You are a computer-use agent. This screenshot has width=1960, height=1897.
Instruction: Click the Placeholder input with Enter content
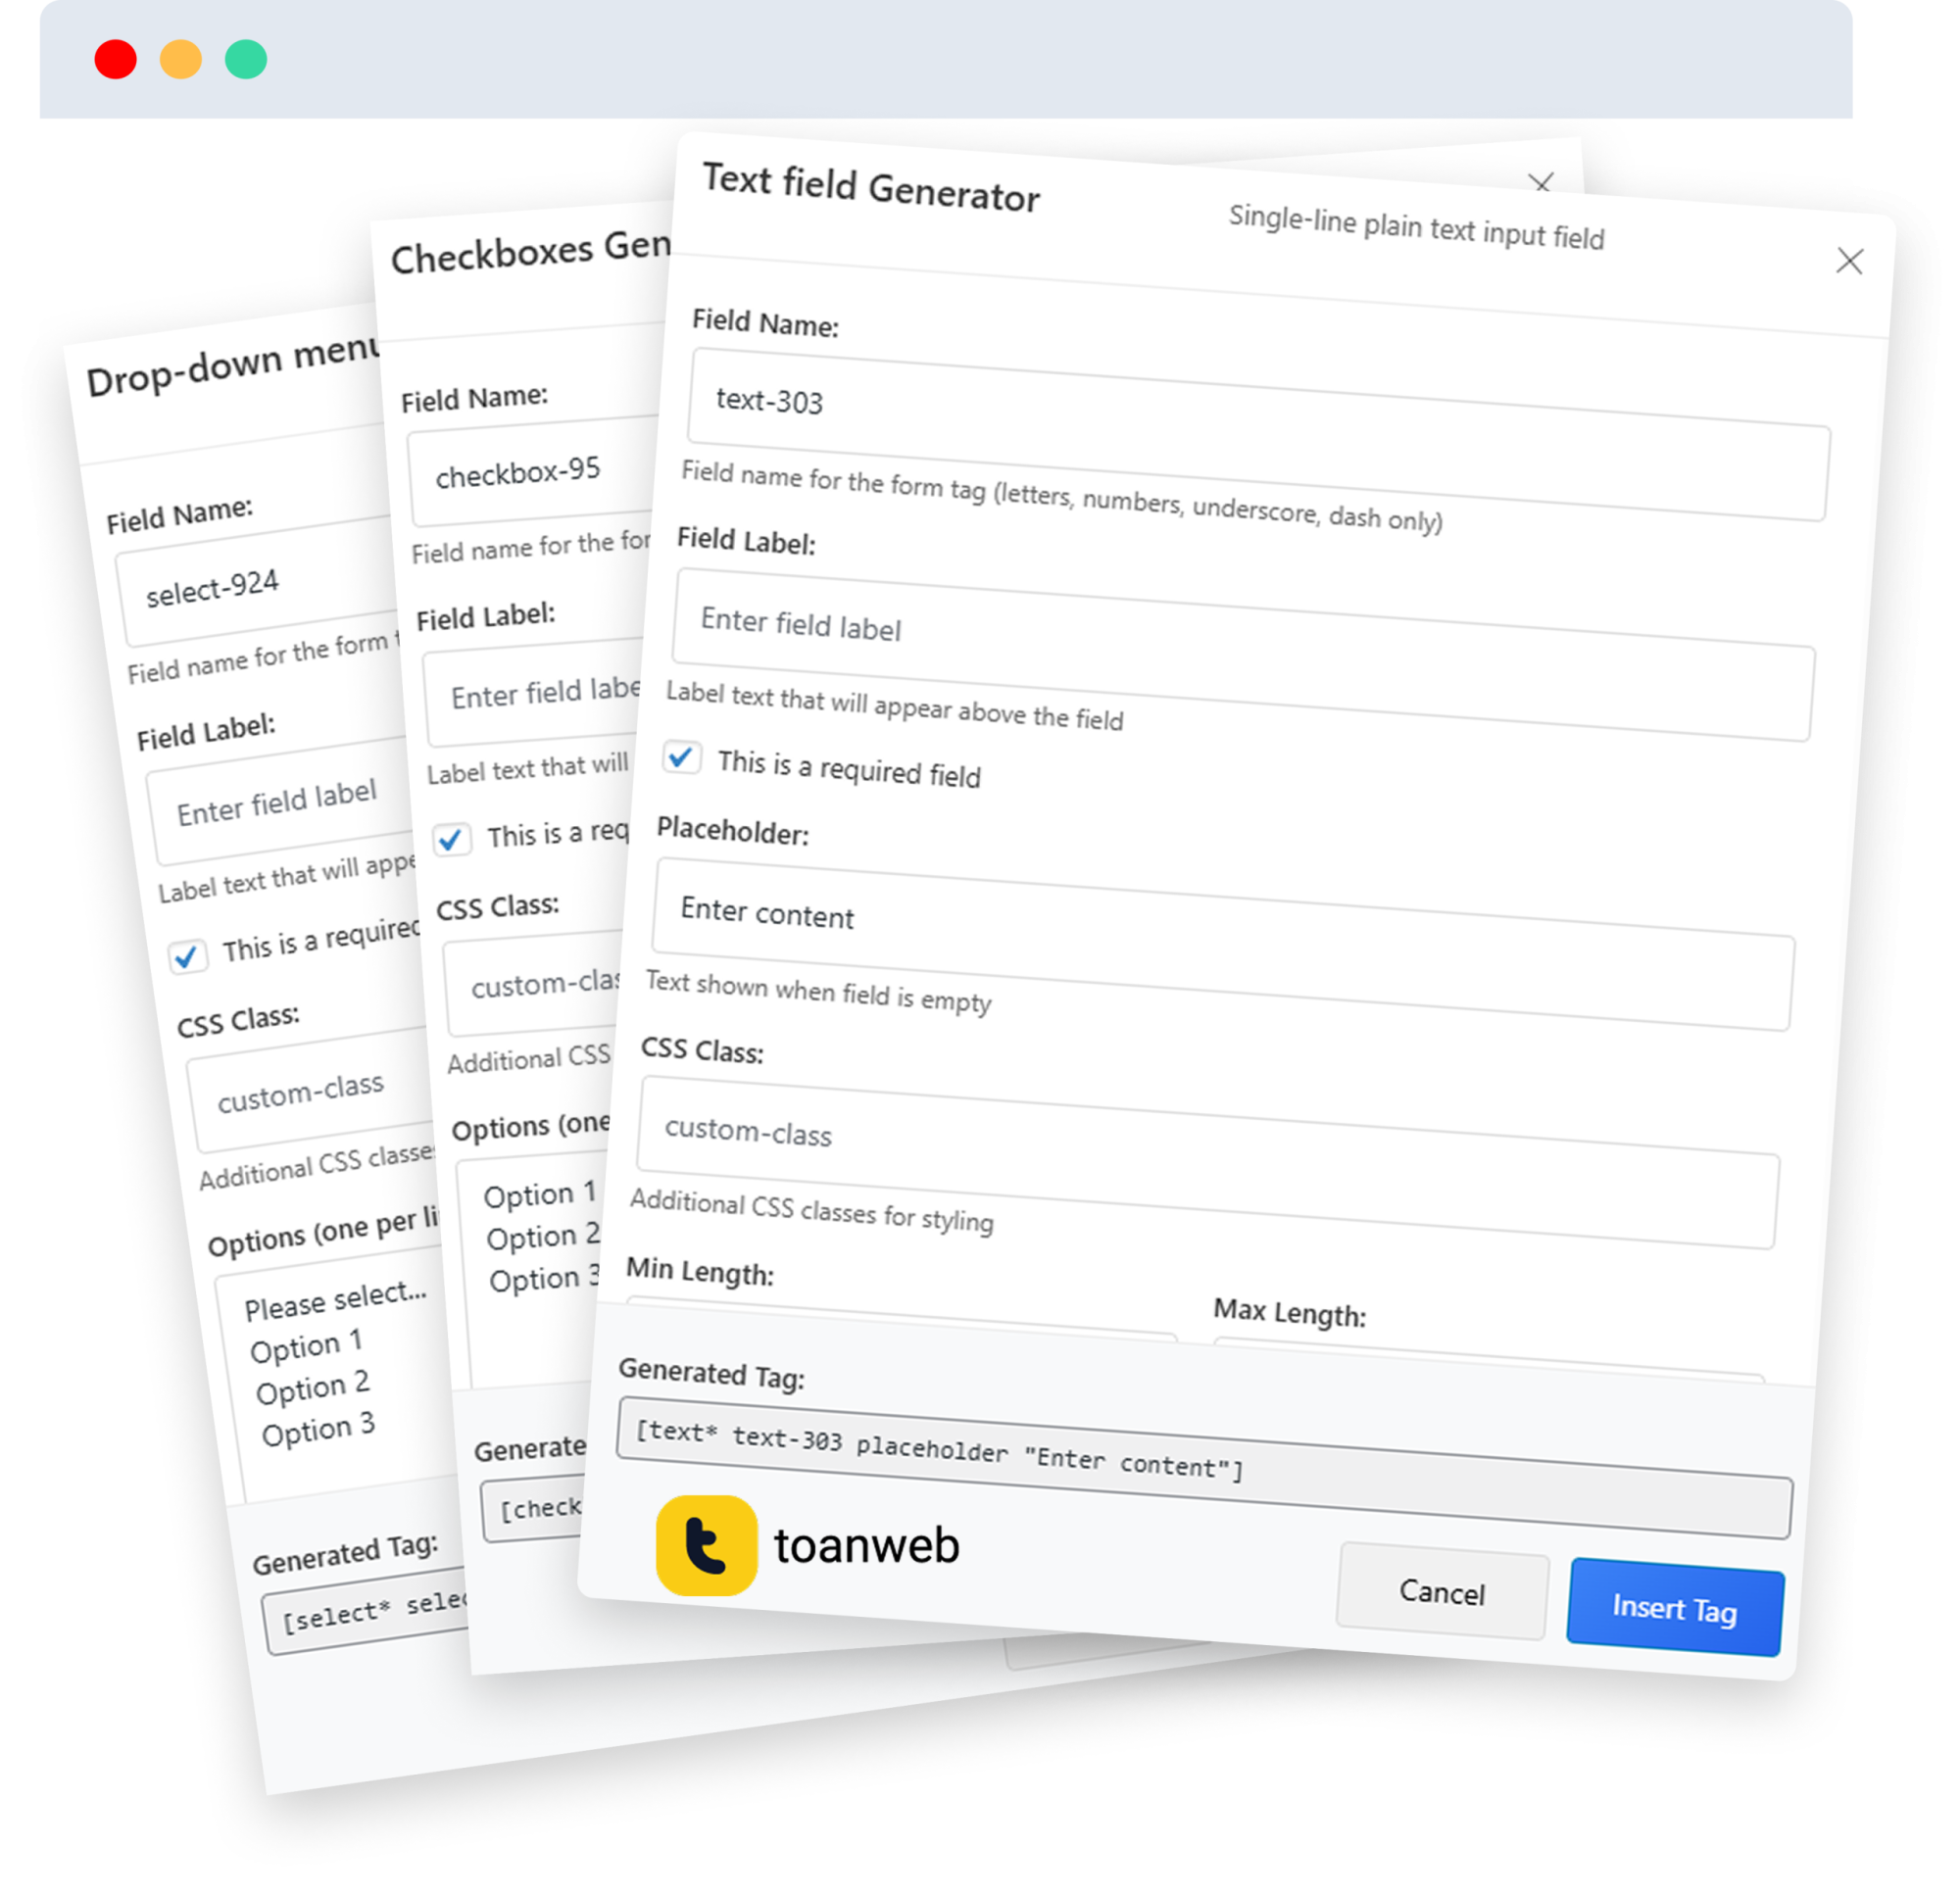coord(1222,943)
